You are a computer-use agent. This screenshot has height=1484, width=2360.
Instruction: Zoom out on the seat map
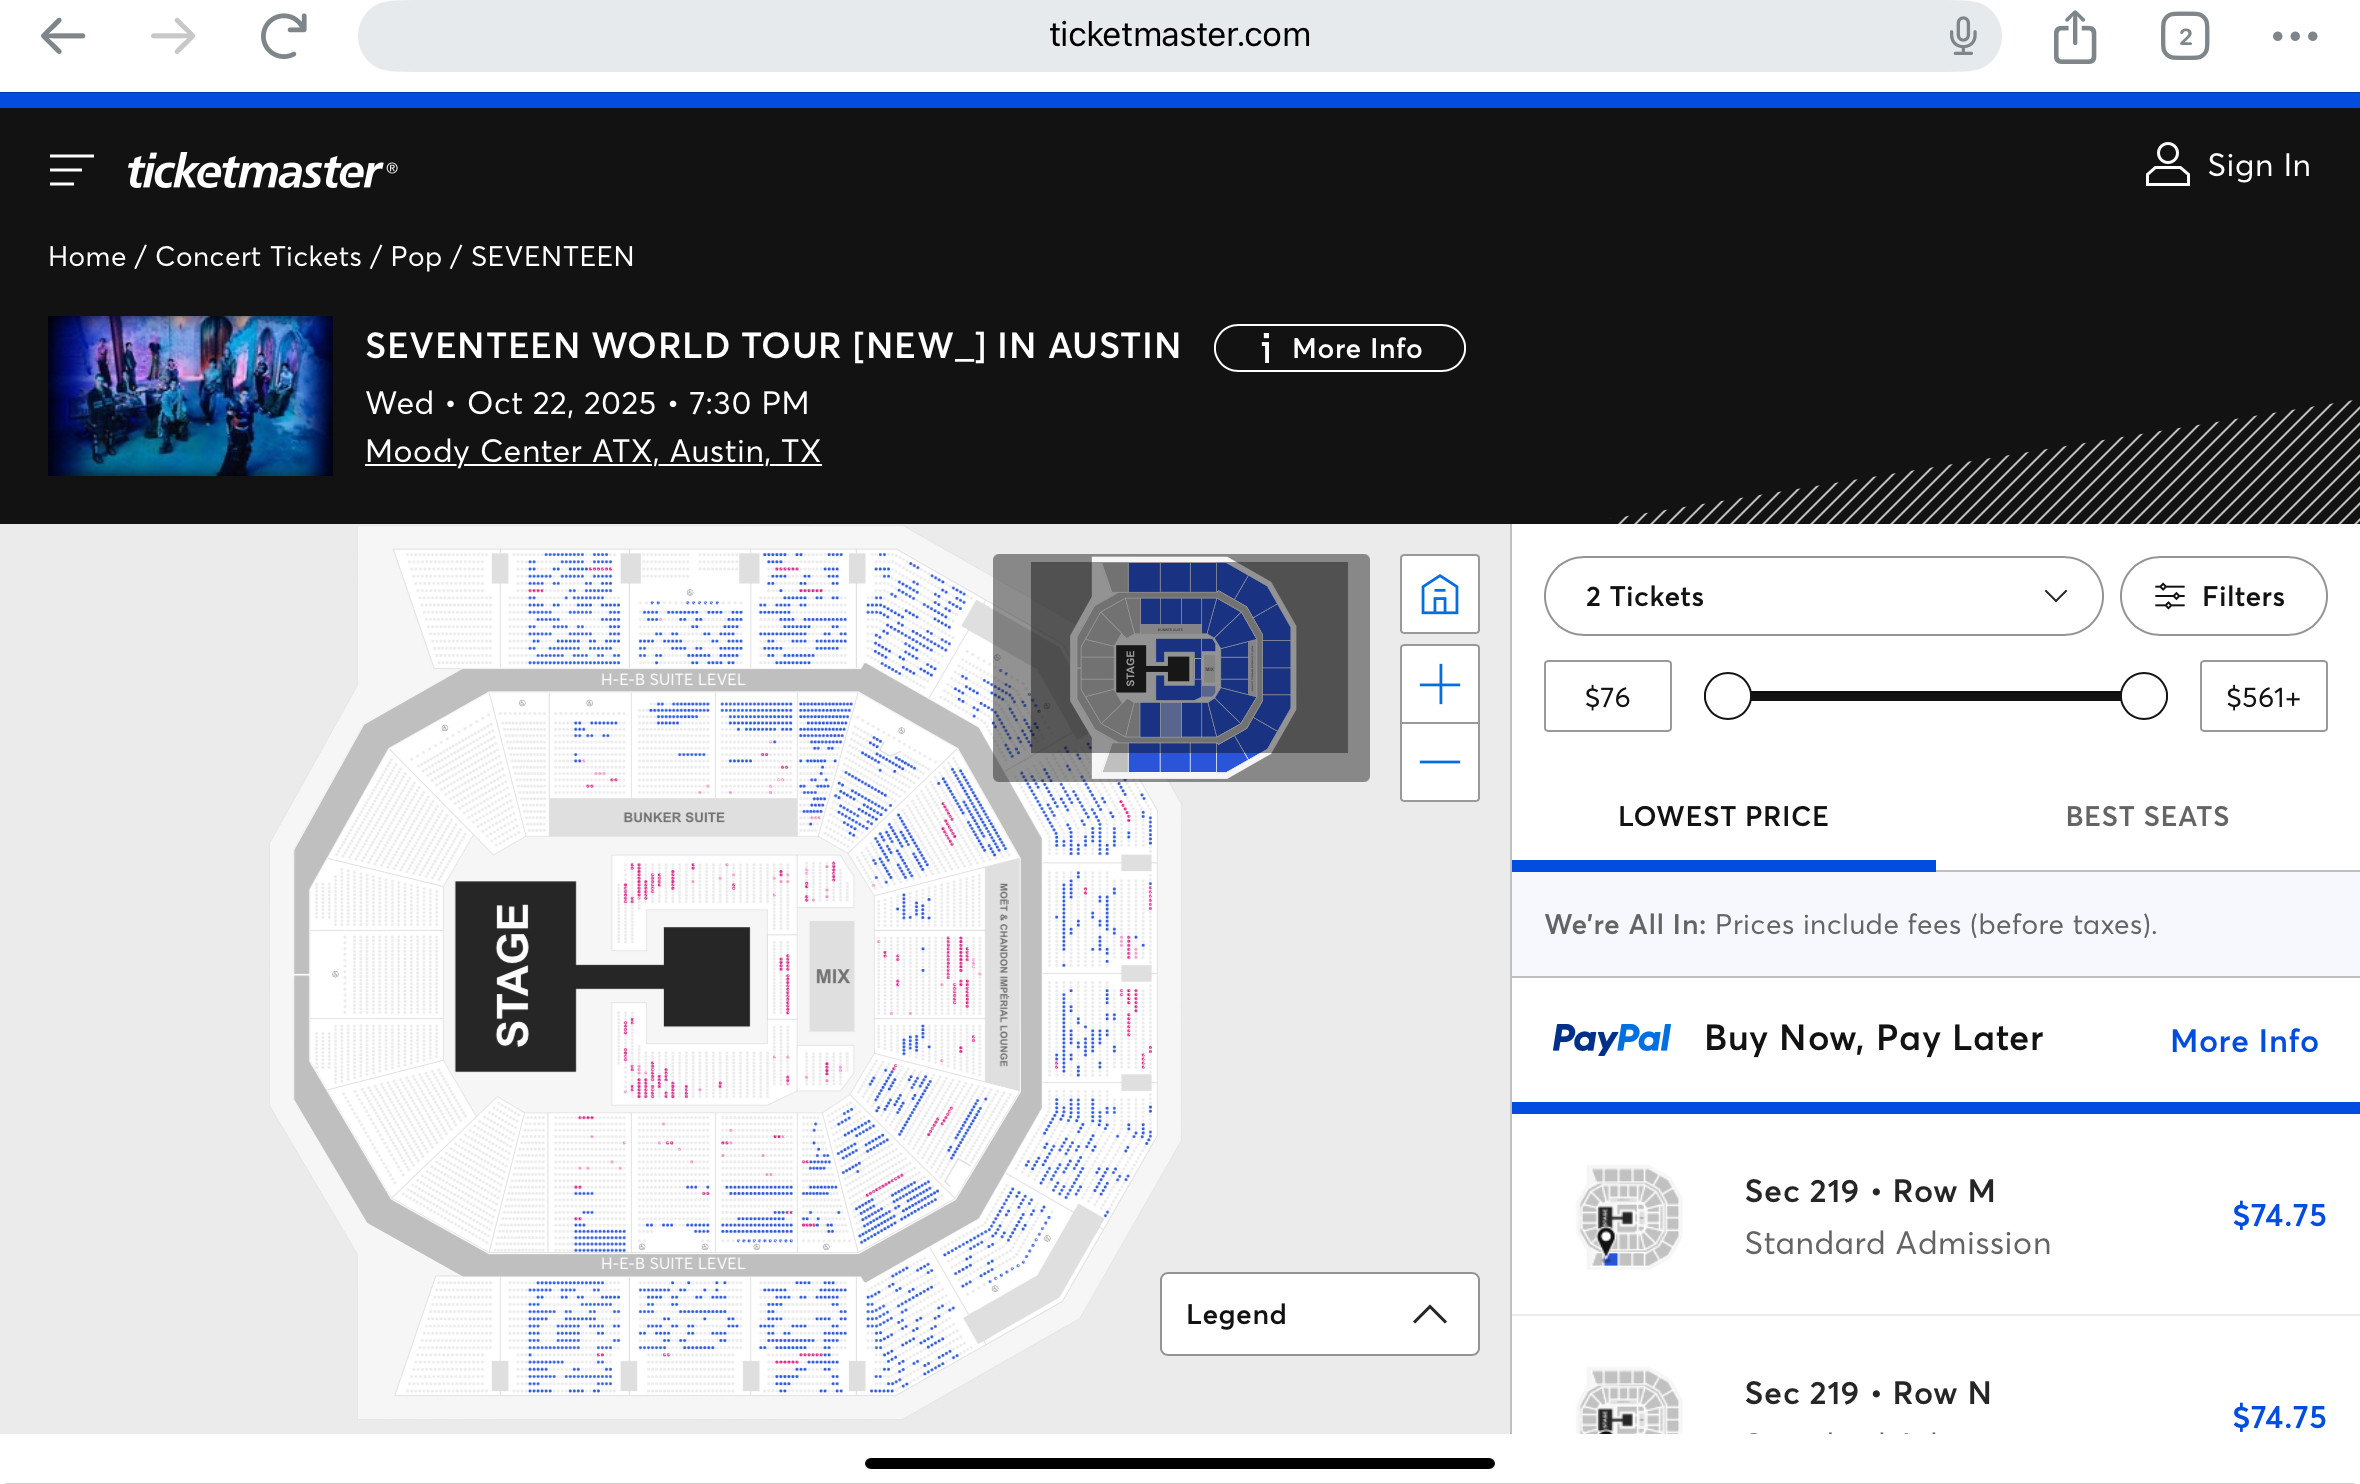point(1439,762)
